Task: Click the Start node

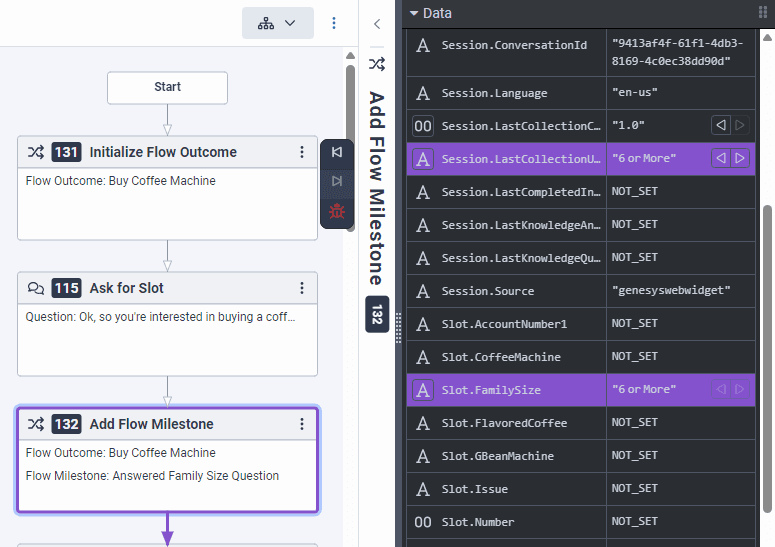Action: (167, 87)
